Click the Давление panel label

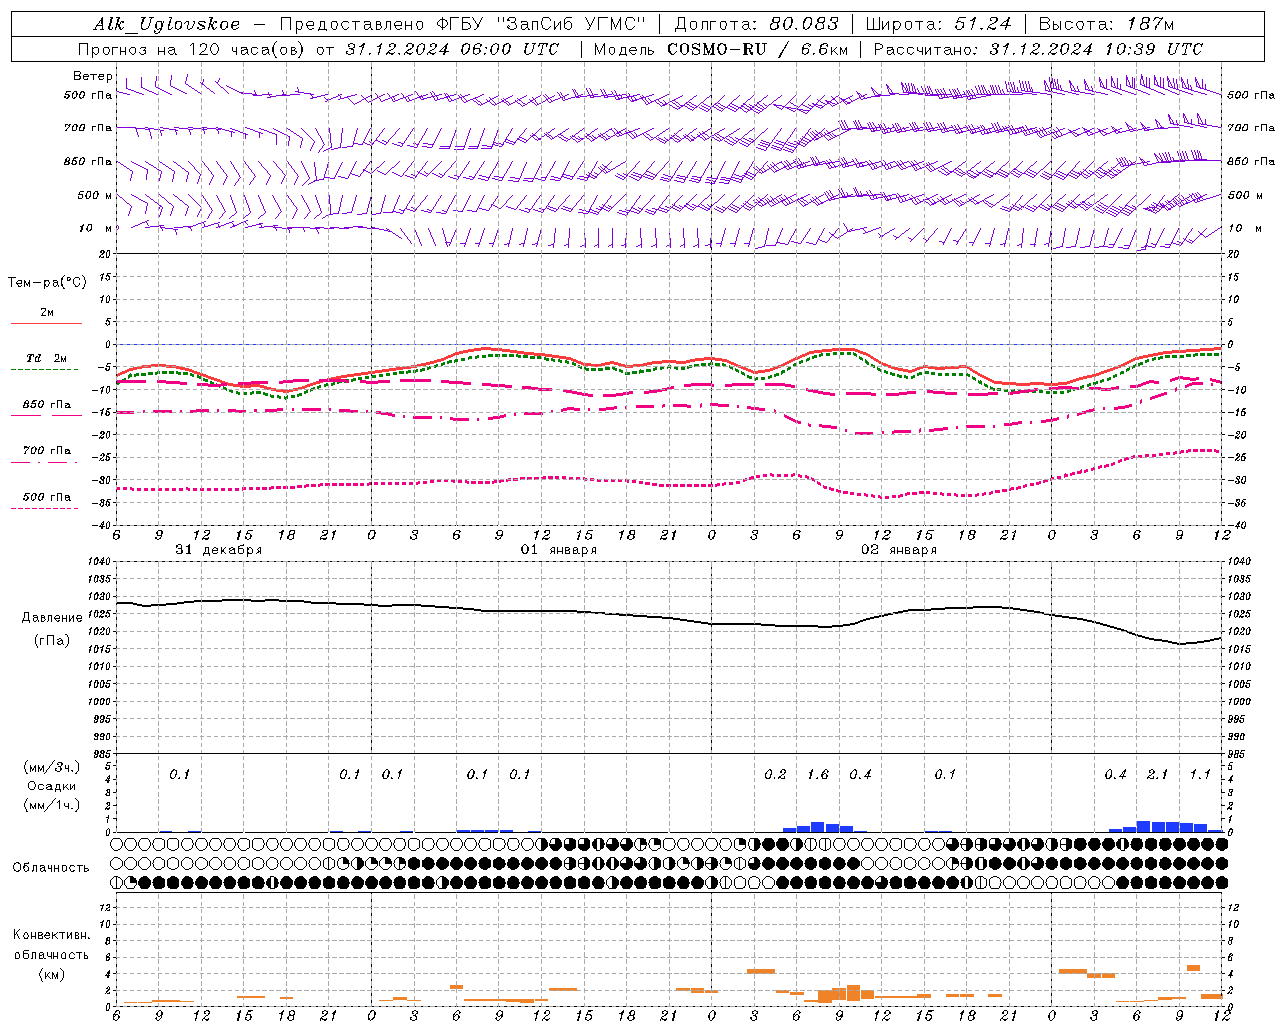coord(52,618)
